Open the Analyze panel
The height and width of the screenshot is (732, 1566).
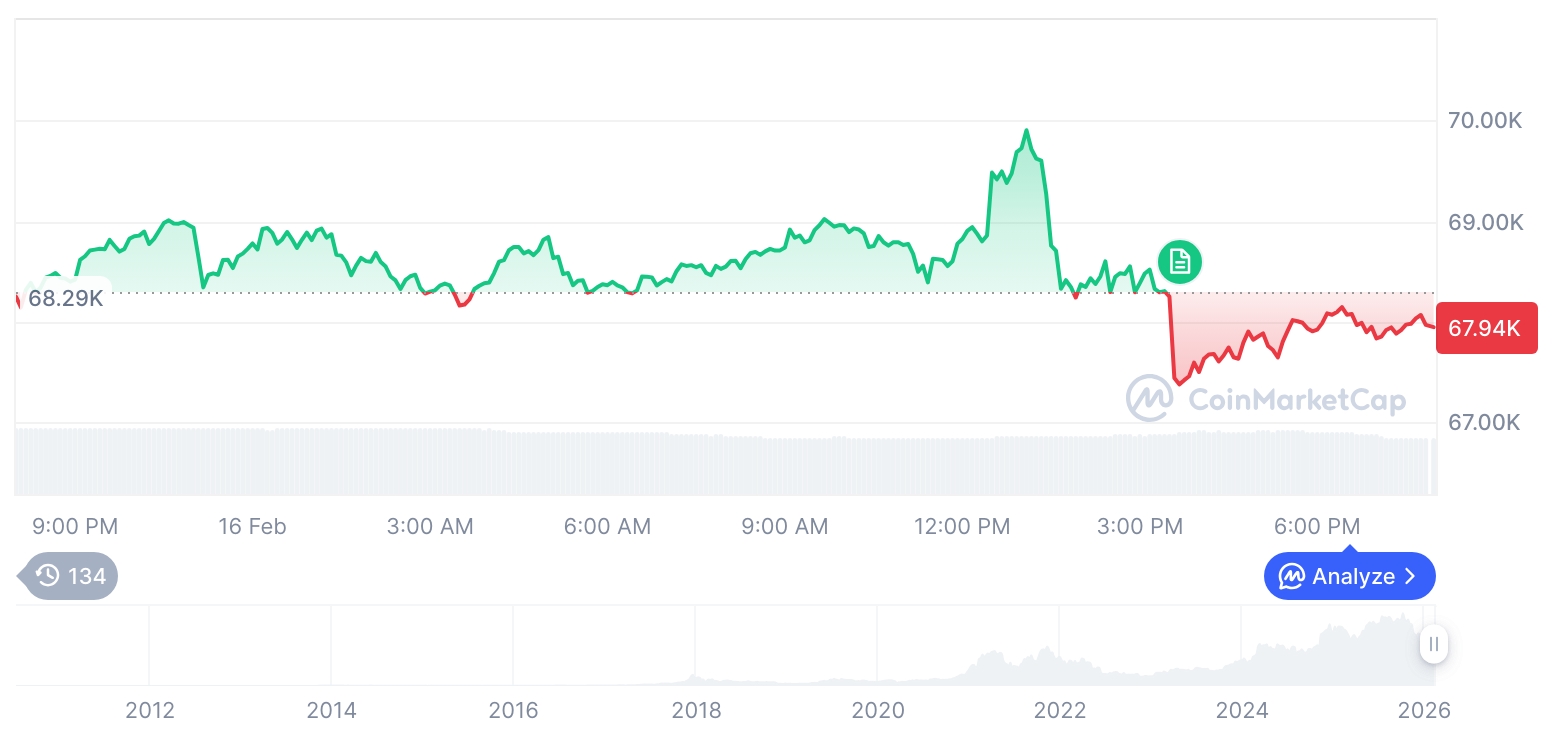1349,576
